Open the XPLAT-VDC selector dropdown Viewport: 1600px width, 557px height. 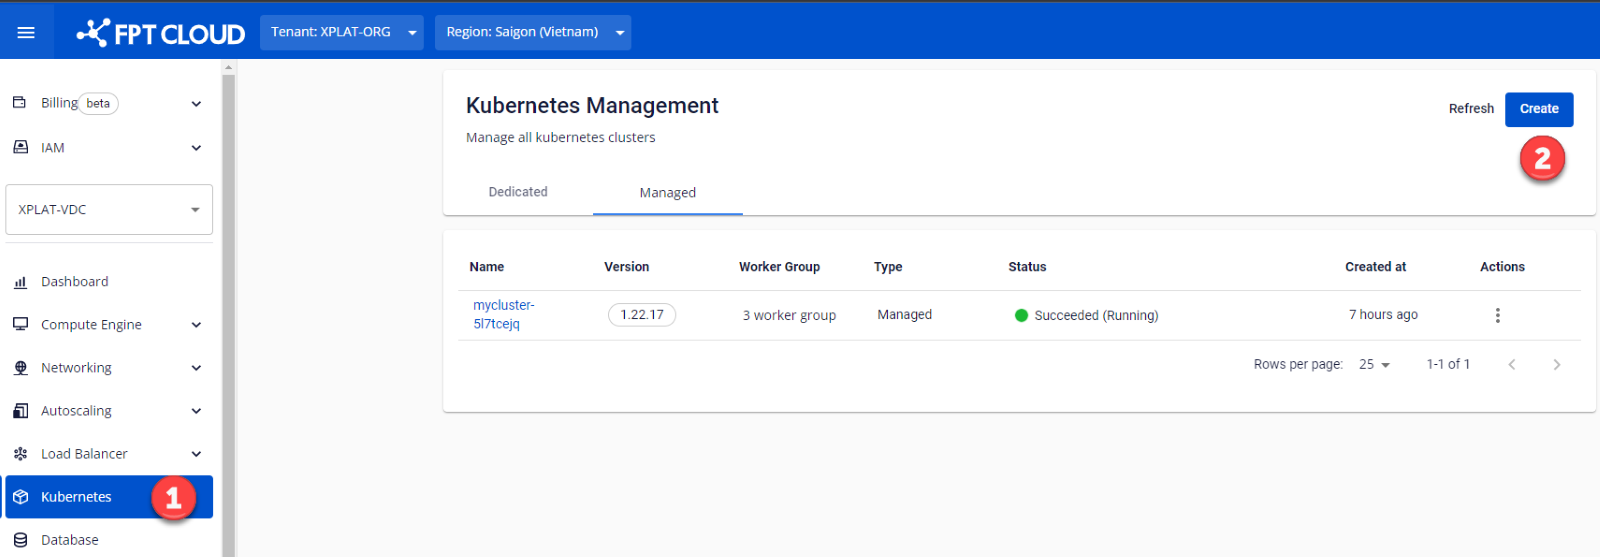pos(109,209)
